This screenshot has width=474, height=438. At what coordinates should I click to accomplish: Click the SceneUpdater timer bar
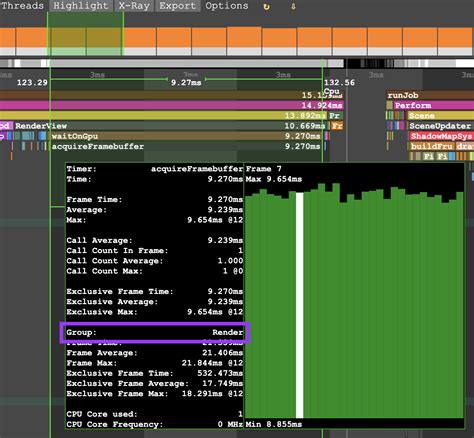(440, 126)
